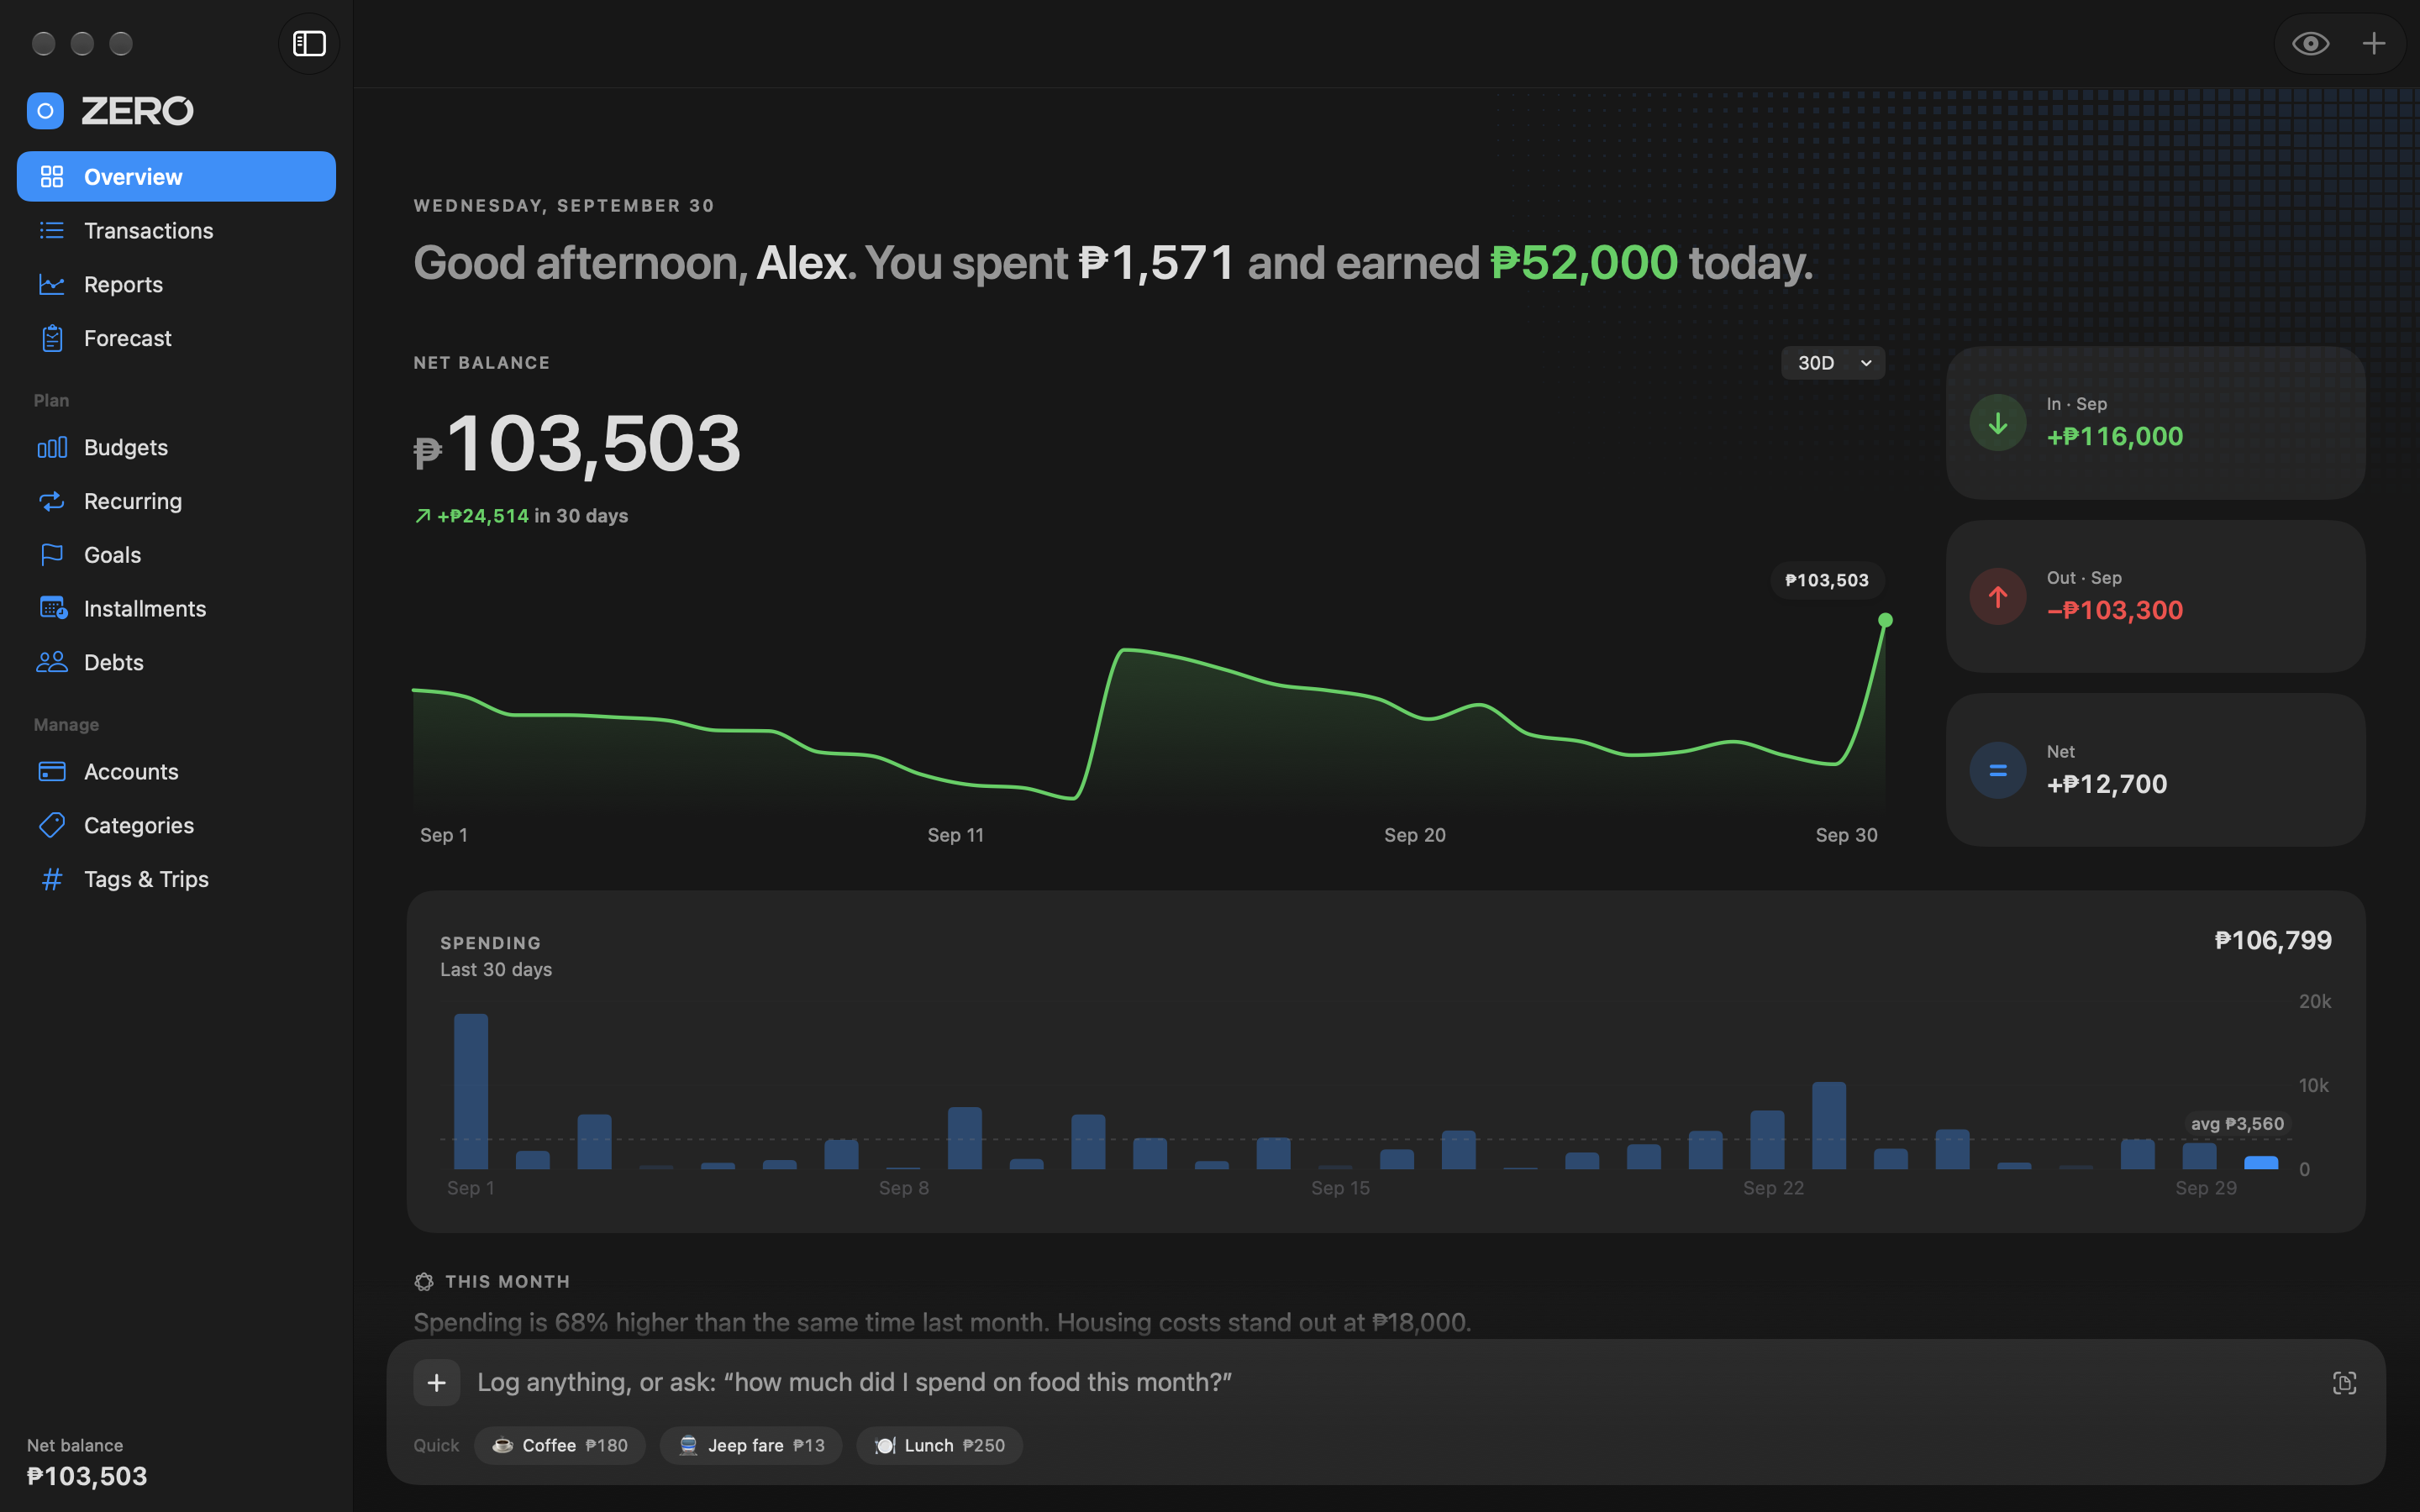Screen dimensions: 2420x1512
Task: Add quick Jeep fare ₱13 entry
Action: tap(751, 1446)
